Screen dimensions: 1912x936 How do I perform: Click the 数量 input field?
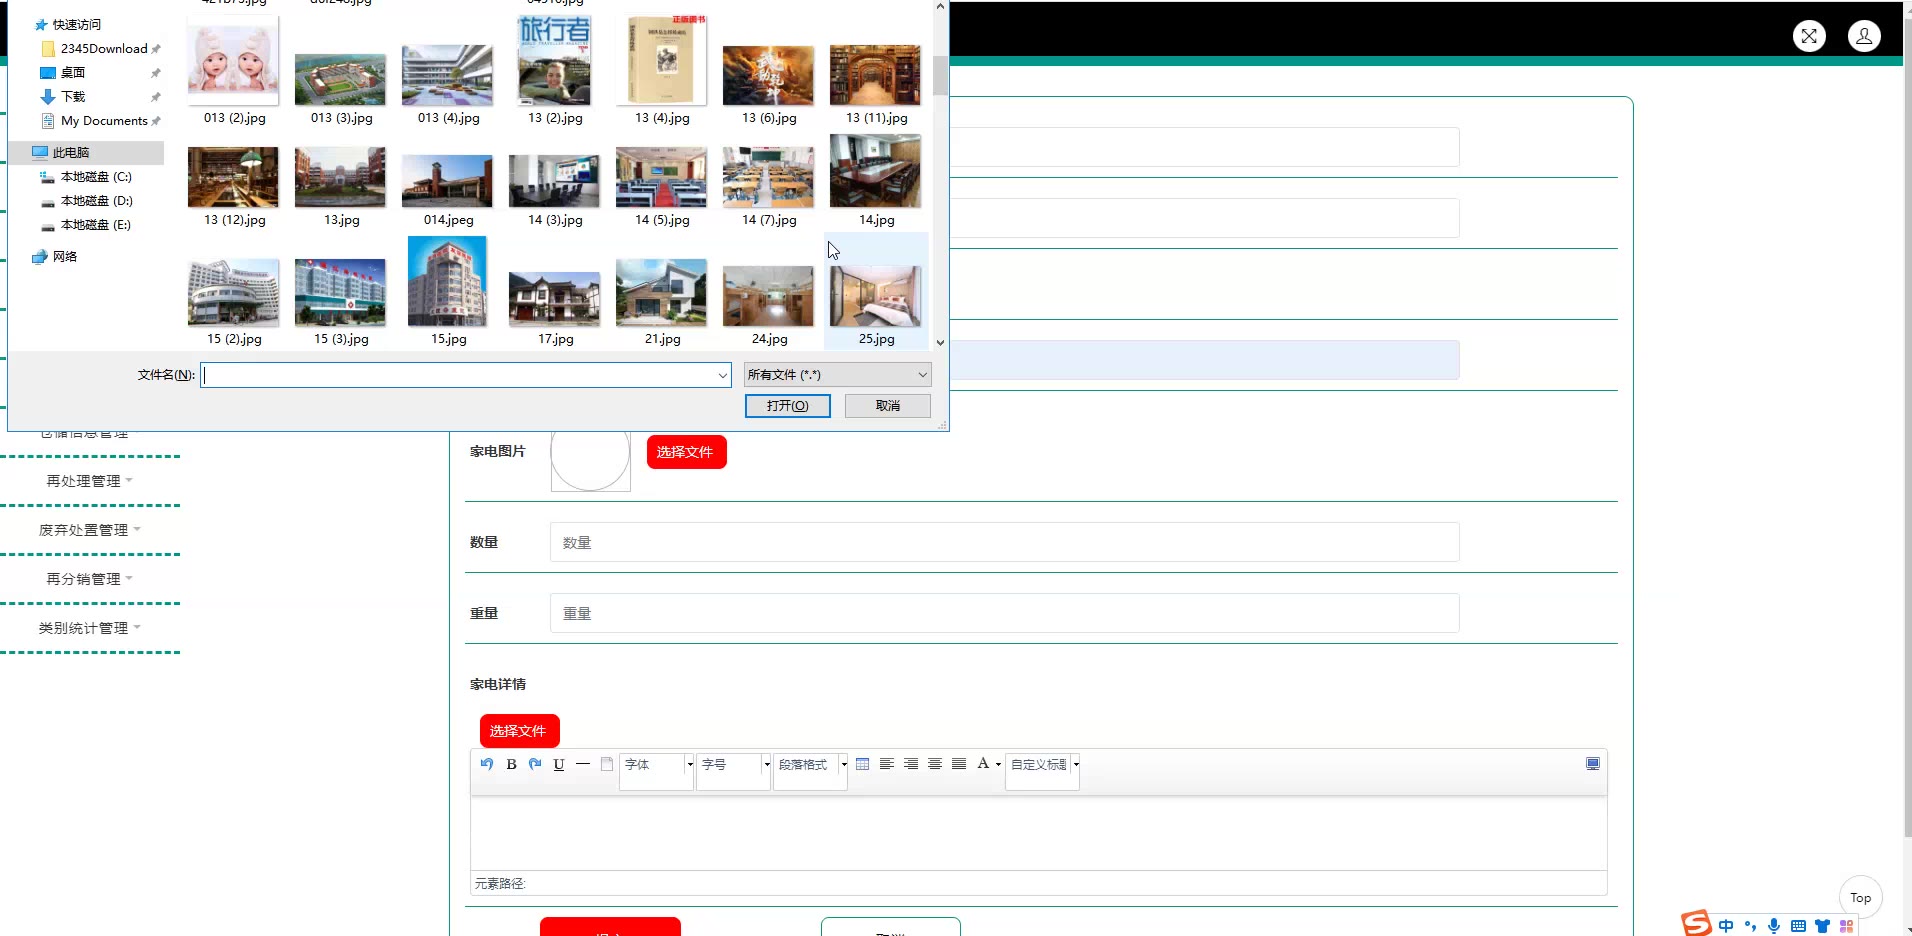[x=1004, y=542]
